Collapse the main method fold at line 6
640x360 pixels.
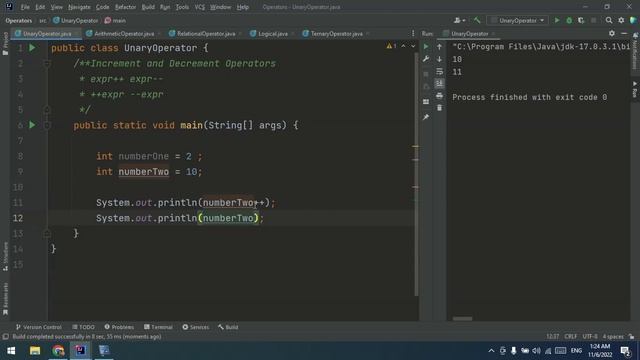pos(47,125)
